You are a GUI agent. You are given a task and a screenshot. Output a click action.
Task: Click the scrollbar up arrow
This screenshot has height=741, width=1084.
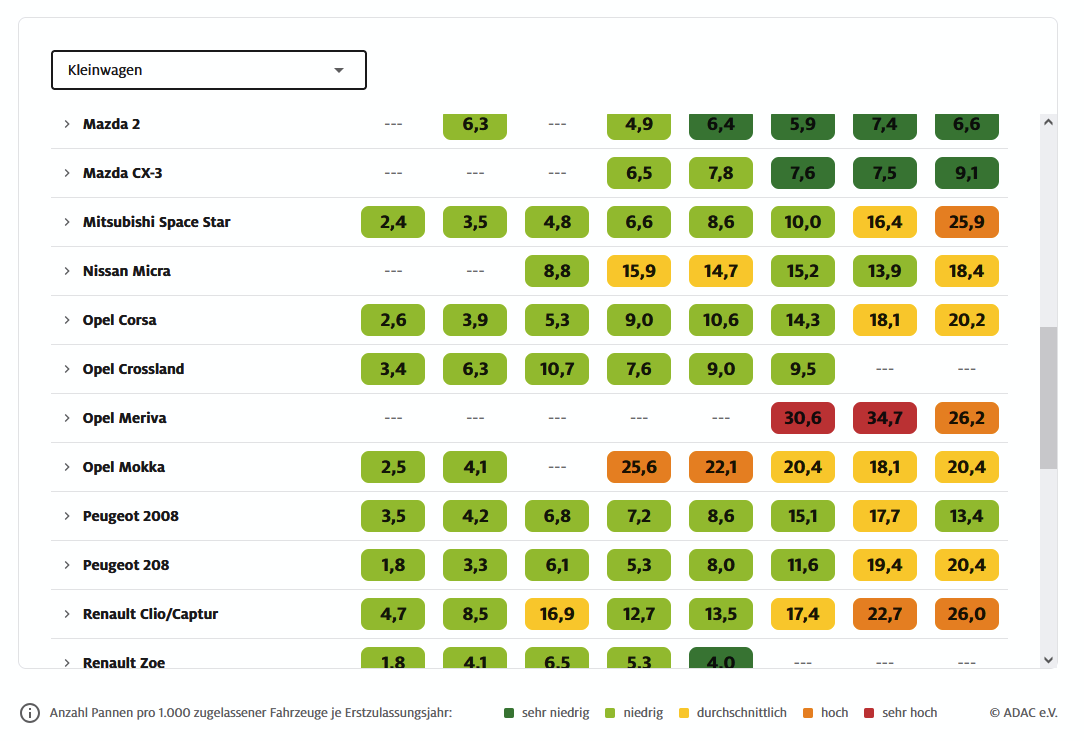(1049, 122)
